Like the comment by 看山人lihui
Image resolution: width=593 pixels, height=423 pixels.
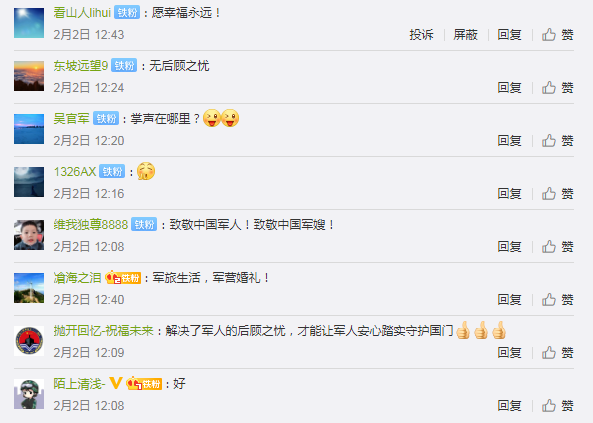557,35
